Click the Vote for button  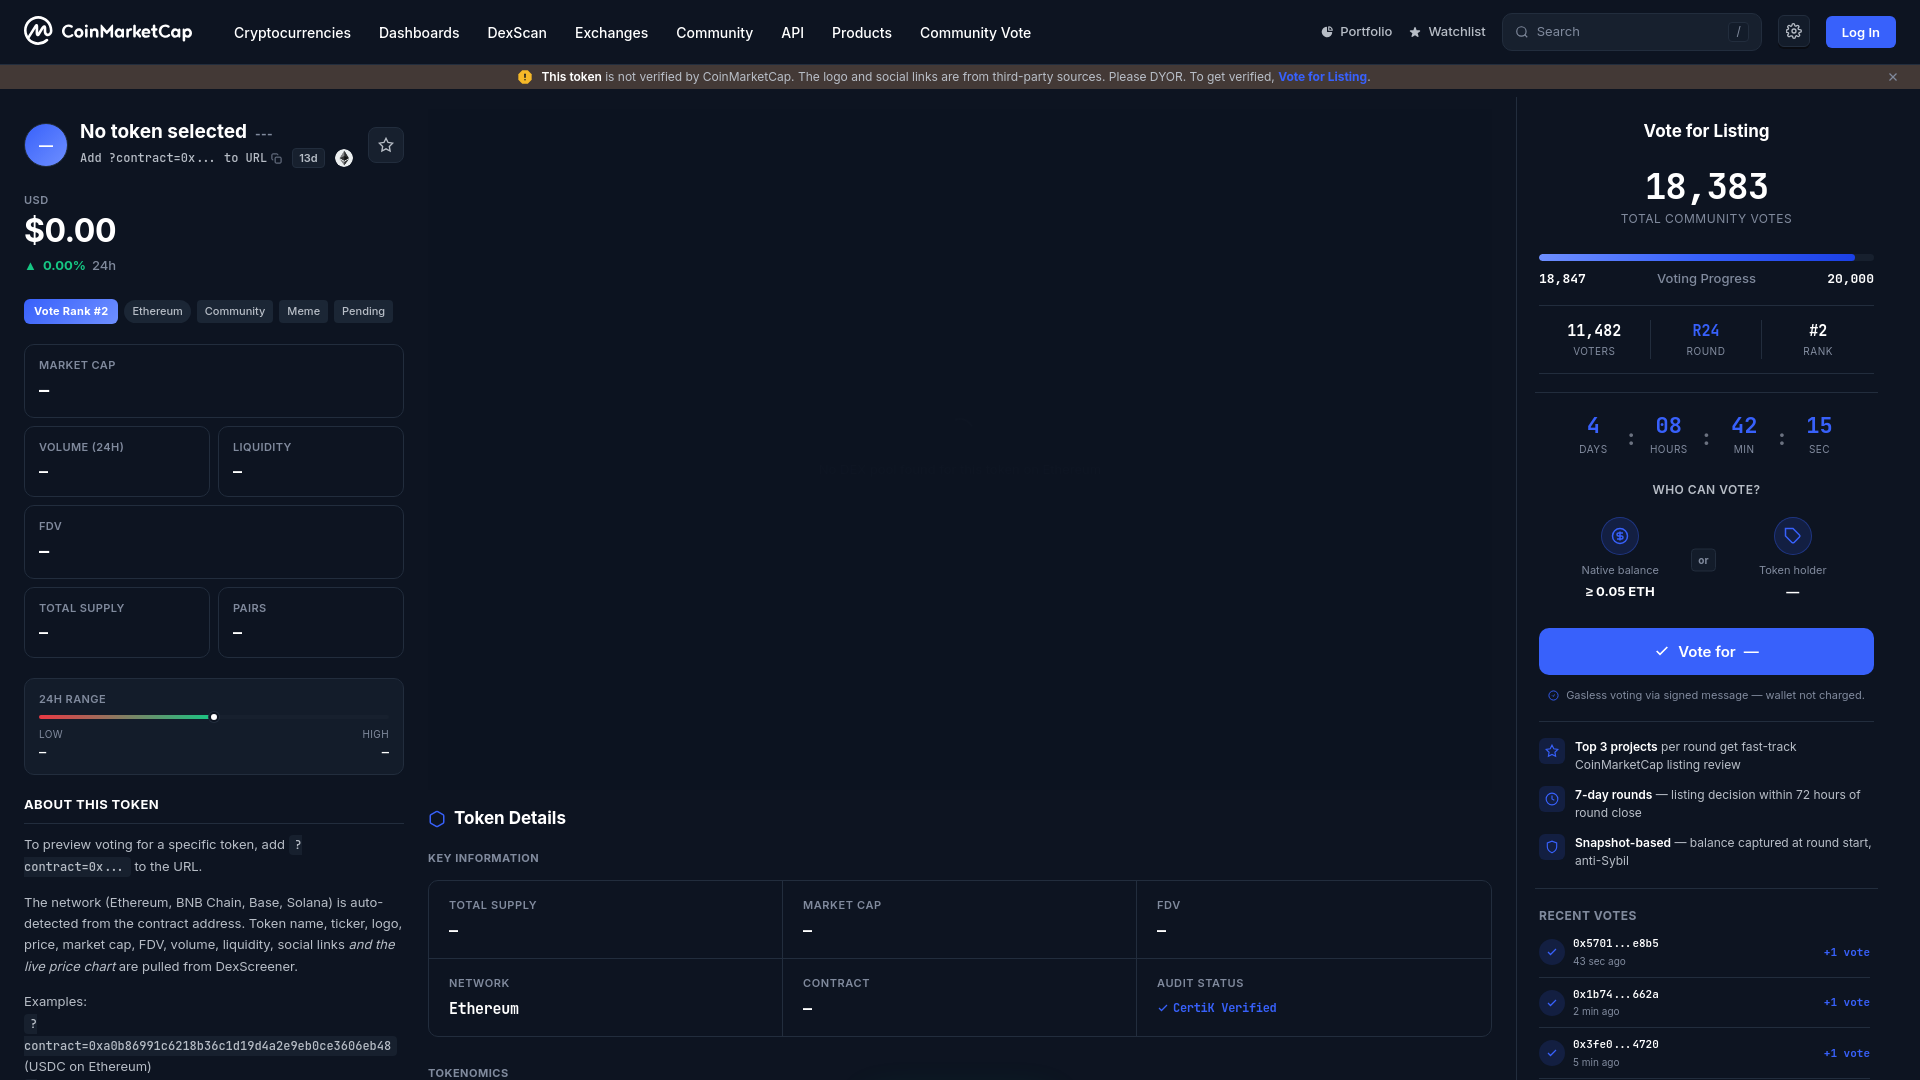click(1706, 651)
